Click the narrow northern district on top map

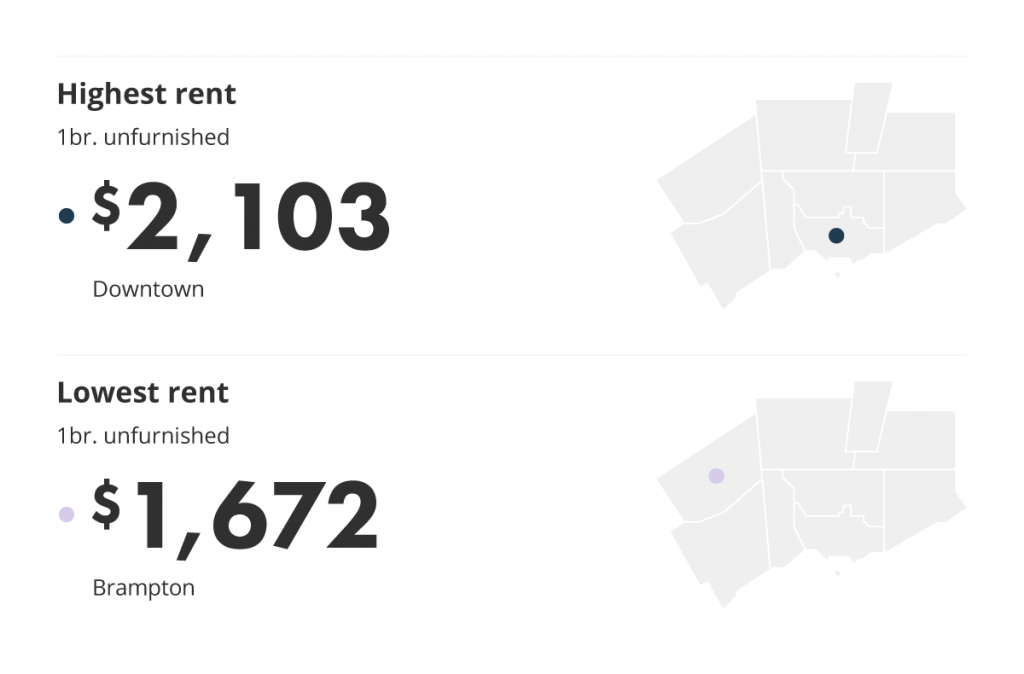[x=869, y=118]
